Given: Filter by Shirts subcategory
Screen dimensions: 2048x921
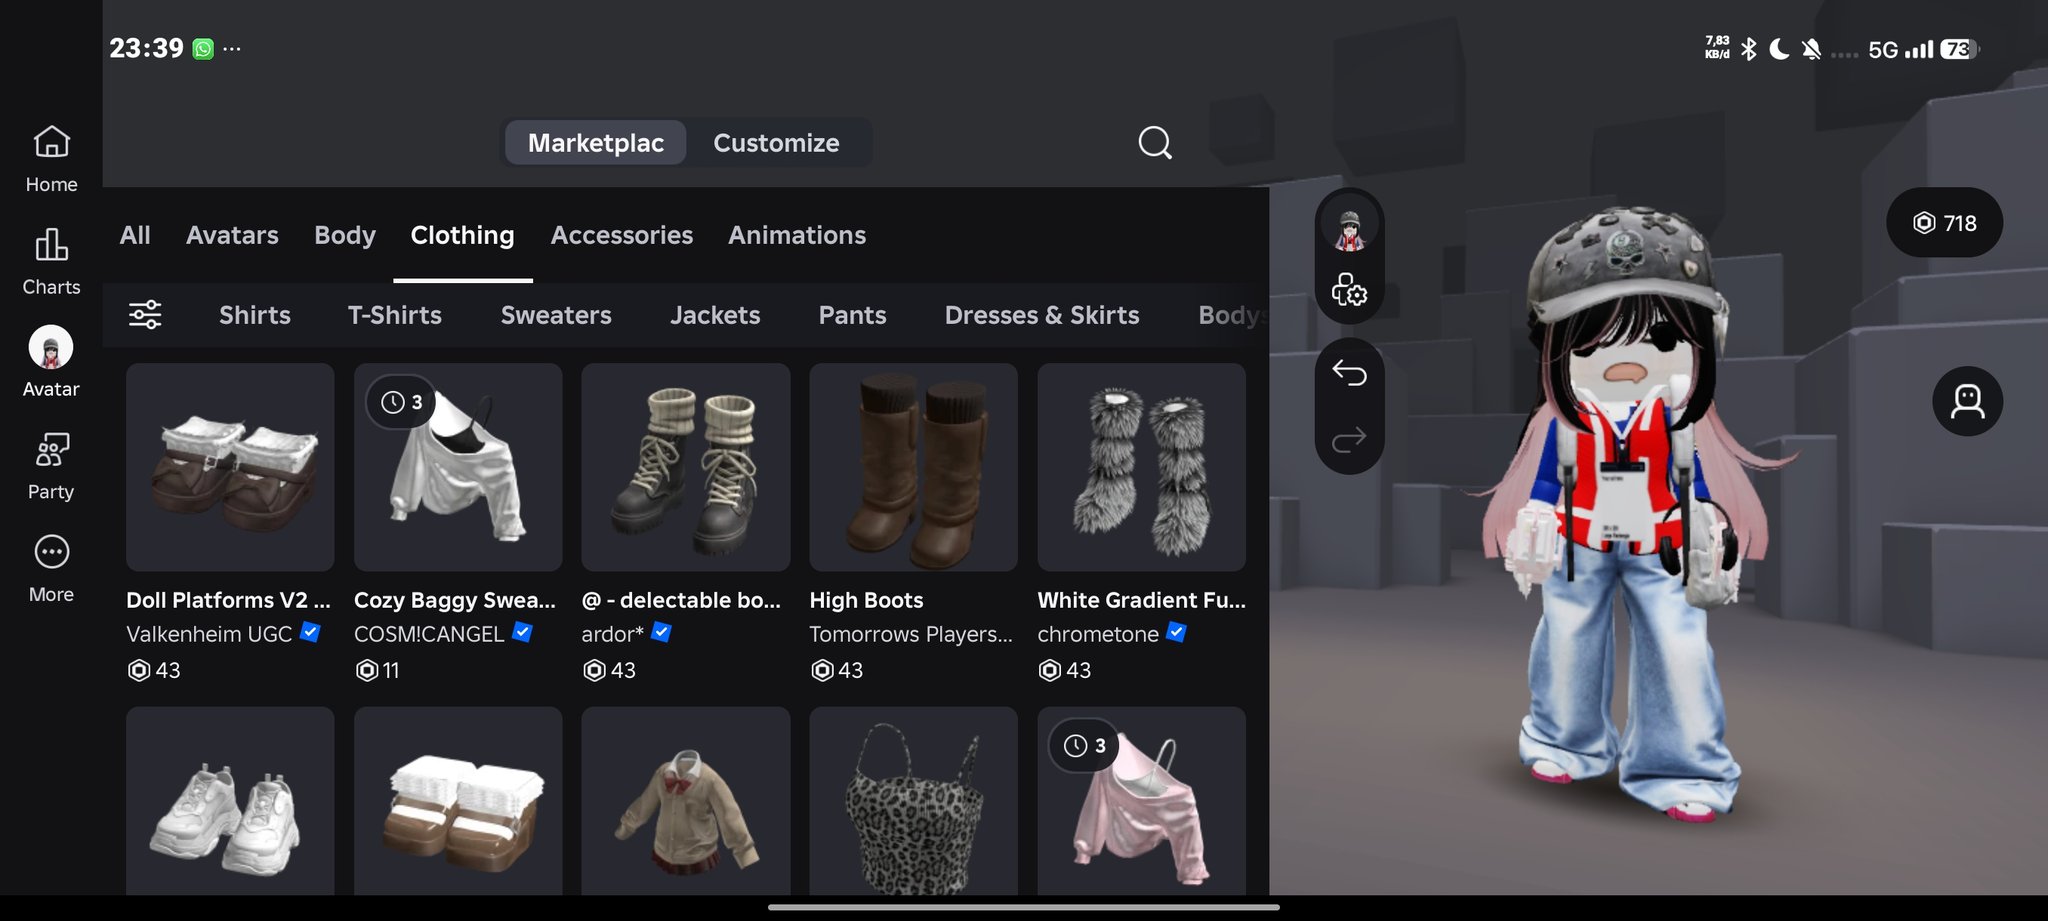Looking at the screenshot, I should pos(255,315).
